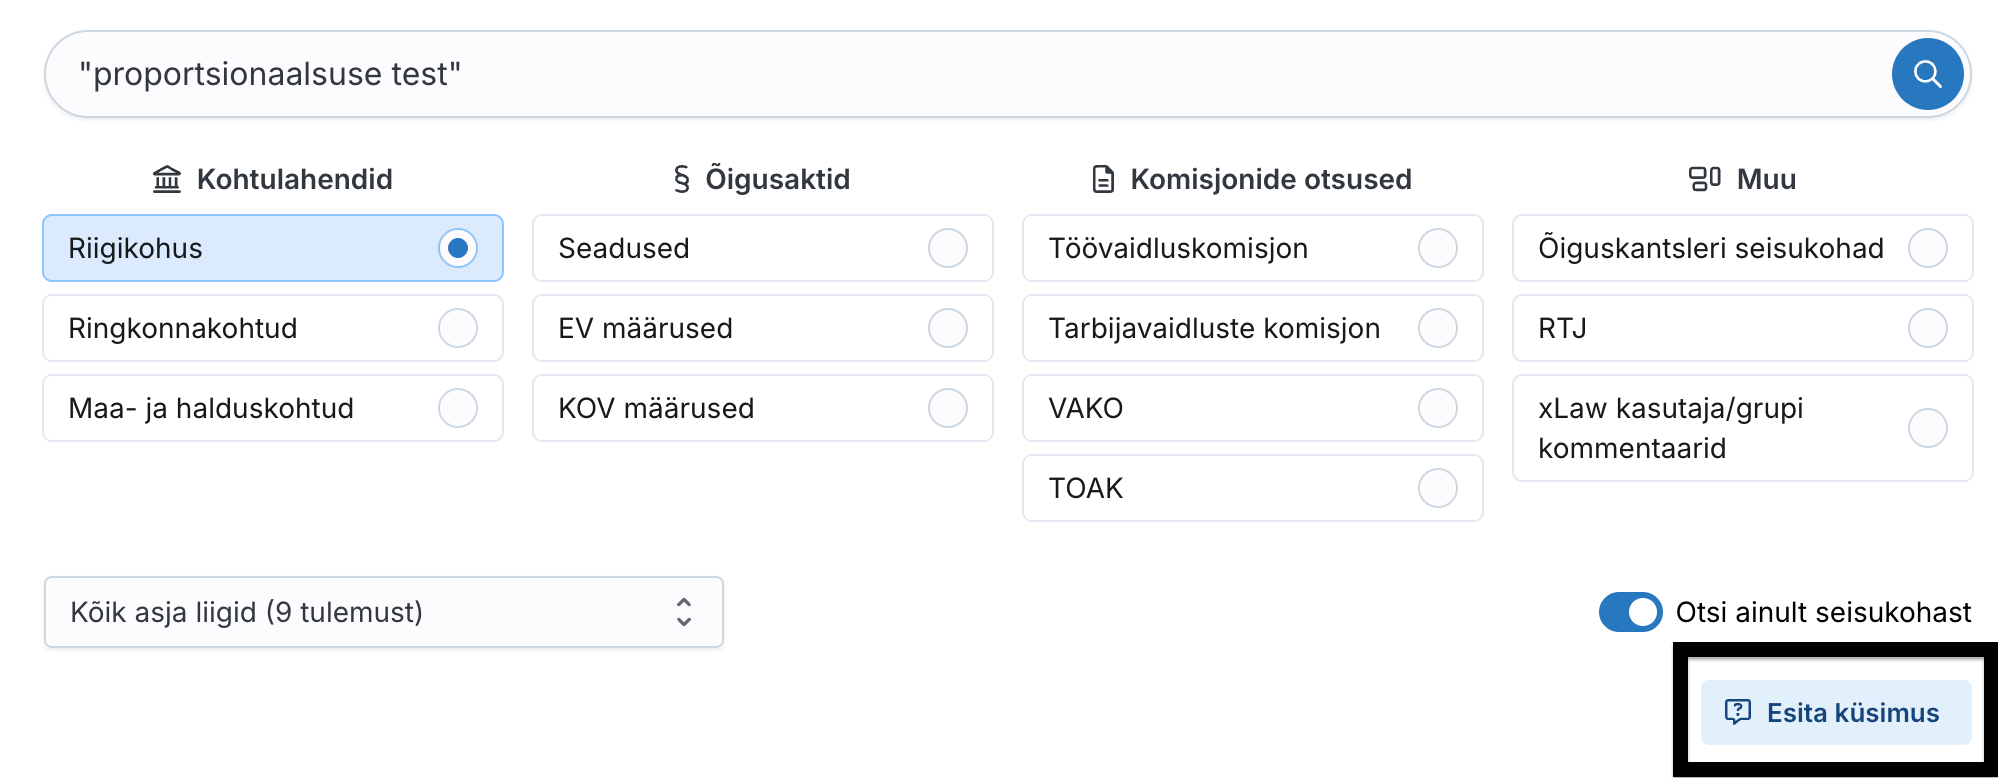Click the paragraph icon beside Õigusaktid
The height and width of the screenshot is (778, 1998).
point(679,179)
